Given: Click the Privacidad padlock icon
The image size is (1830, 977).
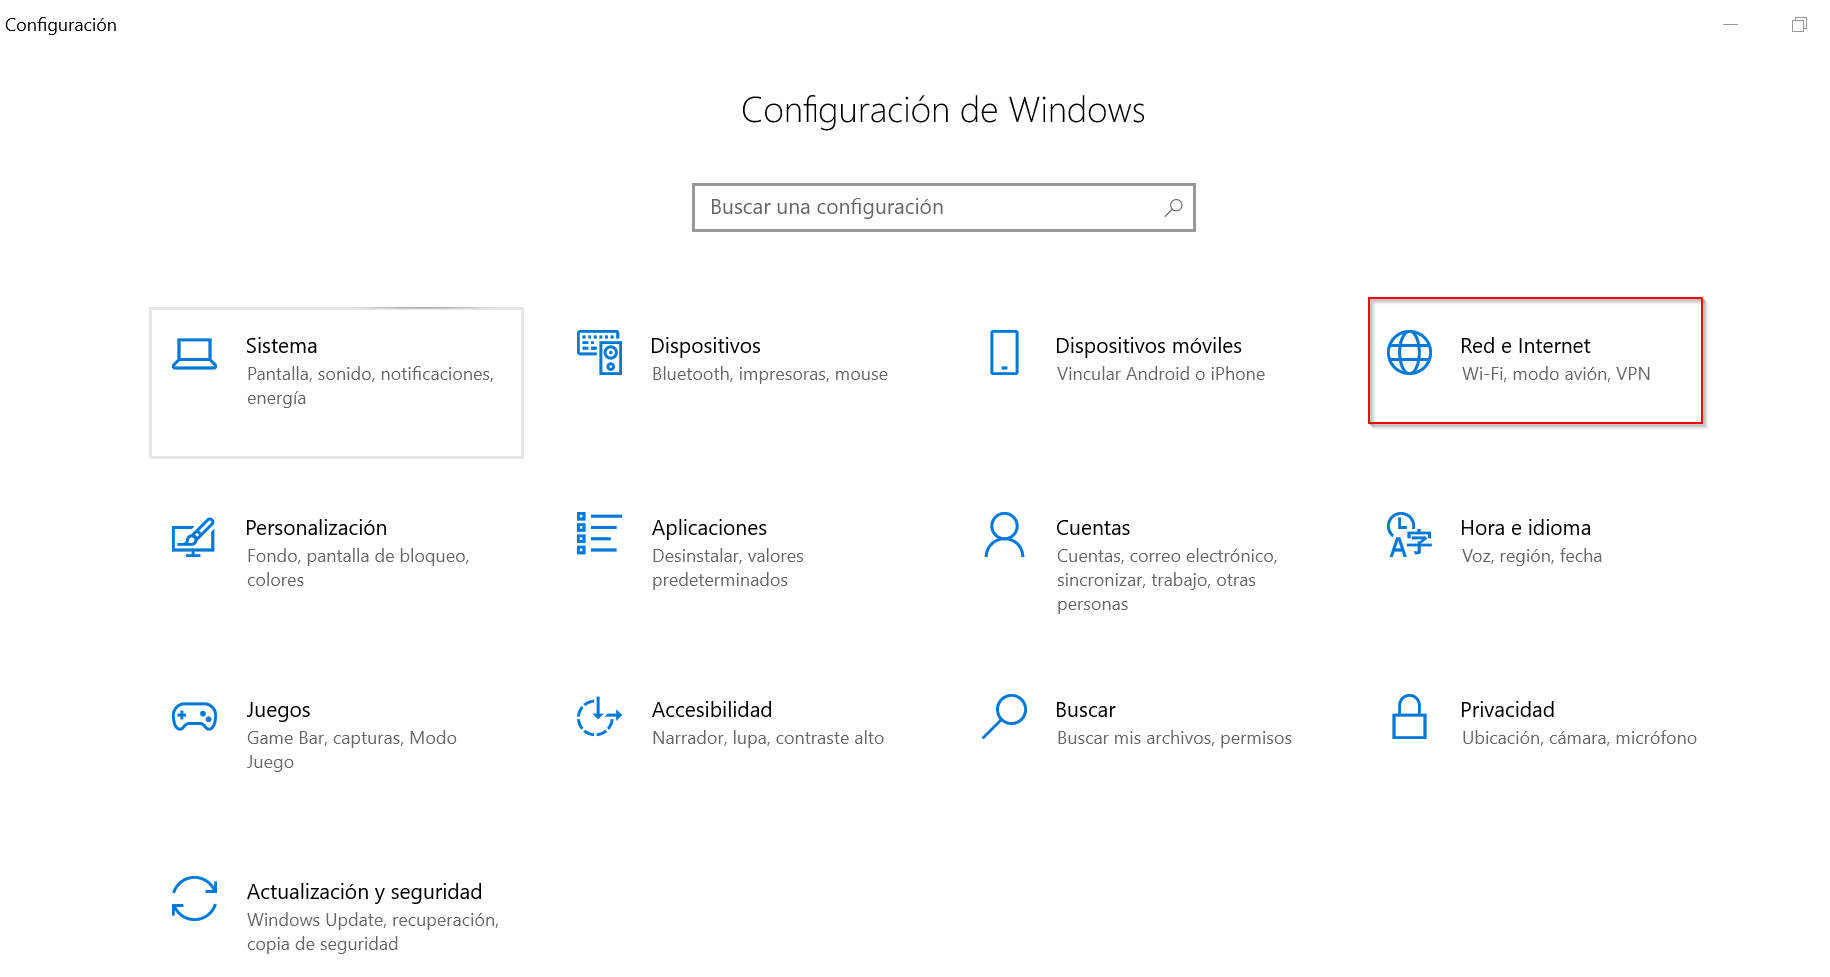Looking at the screenshot, I should 1409,717.
